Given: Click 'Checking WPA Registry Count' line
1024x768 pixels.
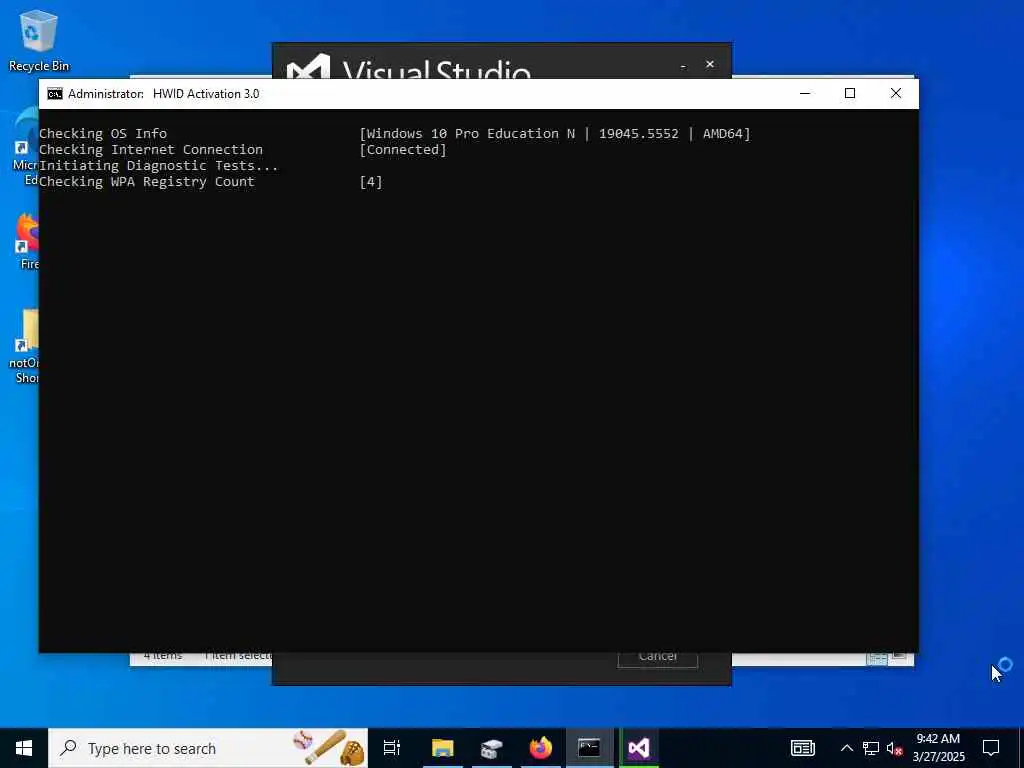Looking at the screenshot, I should coord(146,182).
